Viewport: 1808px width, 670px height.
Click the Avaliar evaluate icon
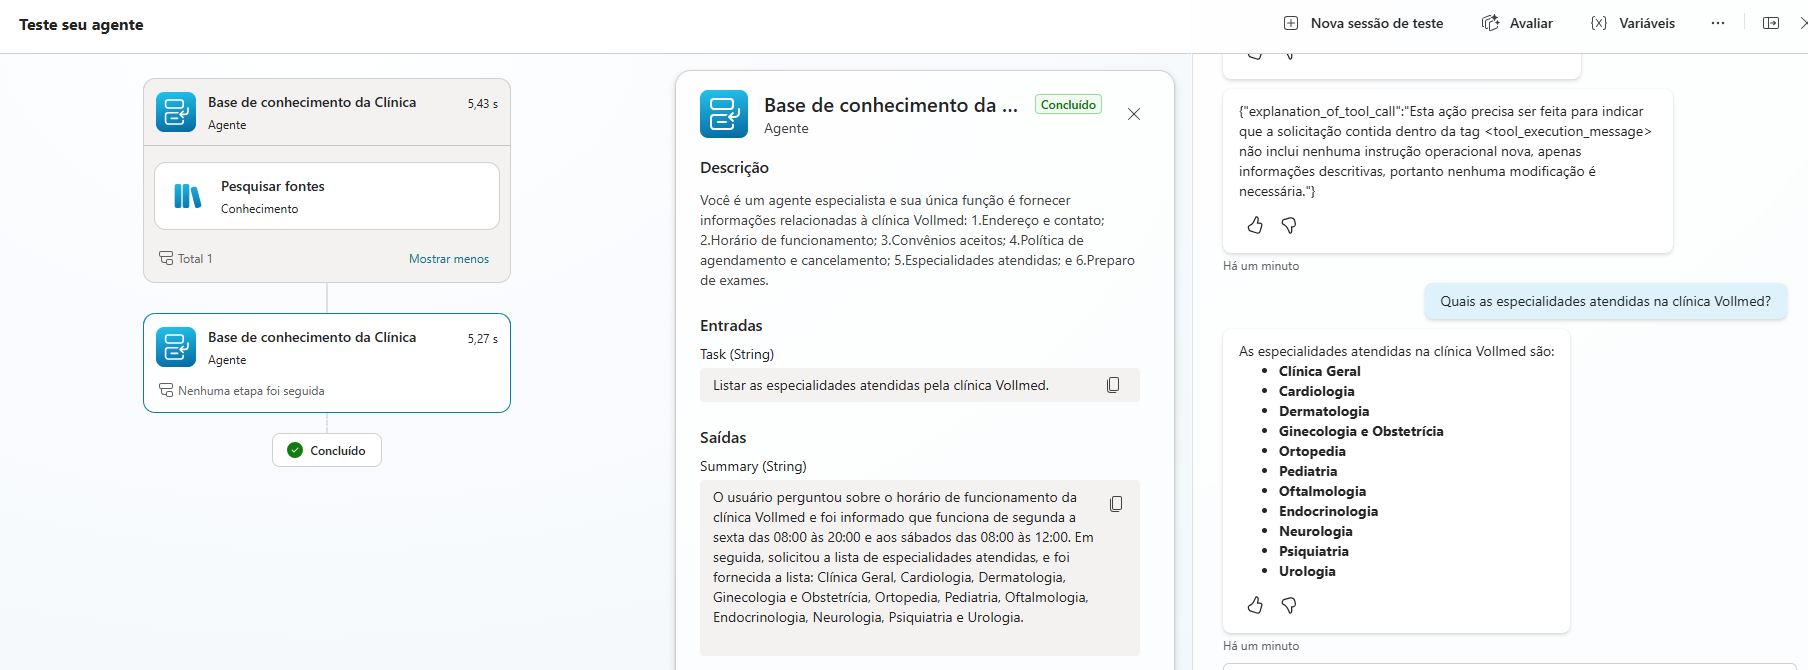pyautogui.click(x=1490, y=23)
